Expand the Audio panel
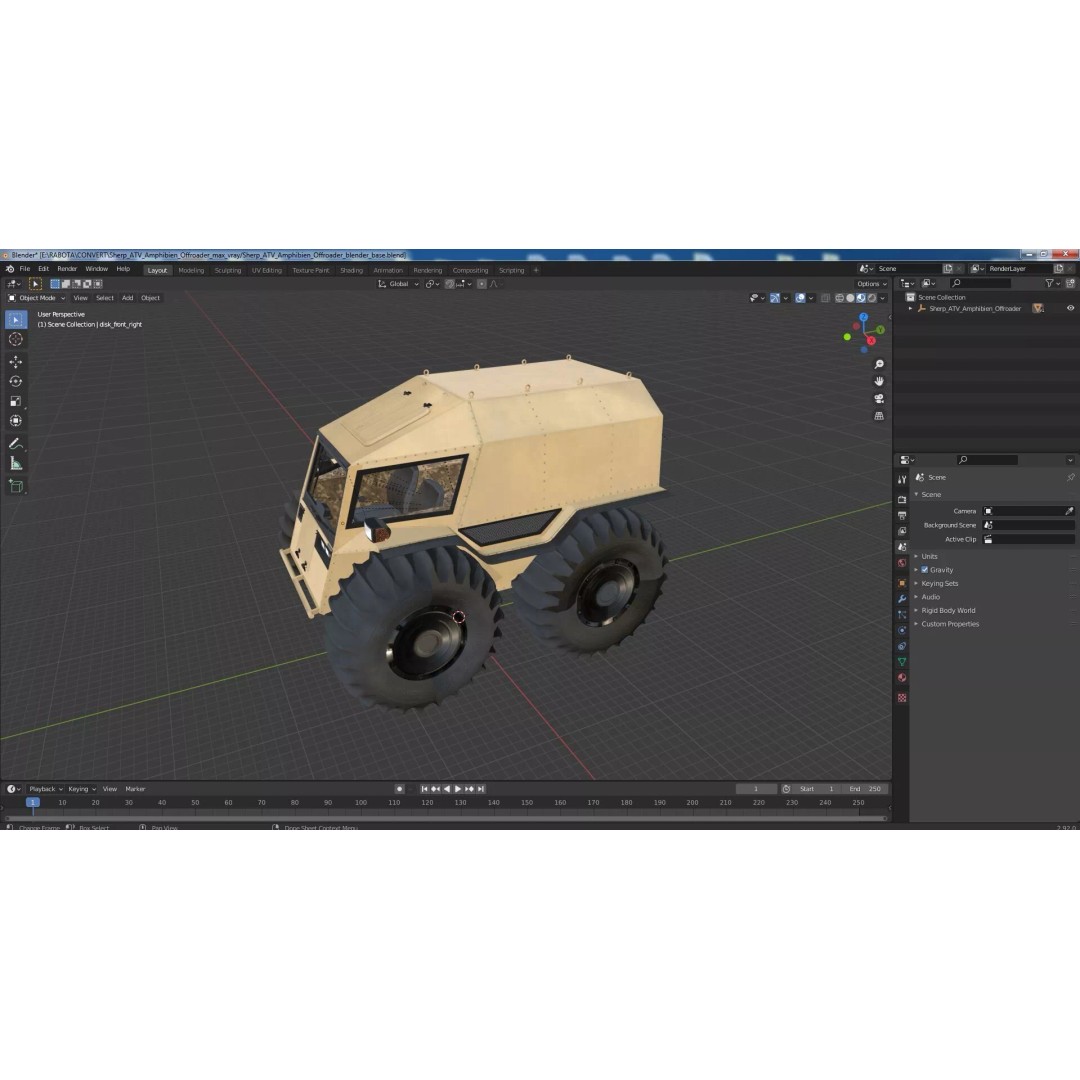 pos(931,596)
